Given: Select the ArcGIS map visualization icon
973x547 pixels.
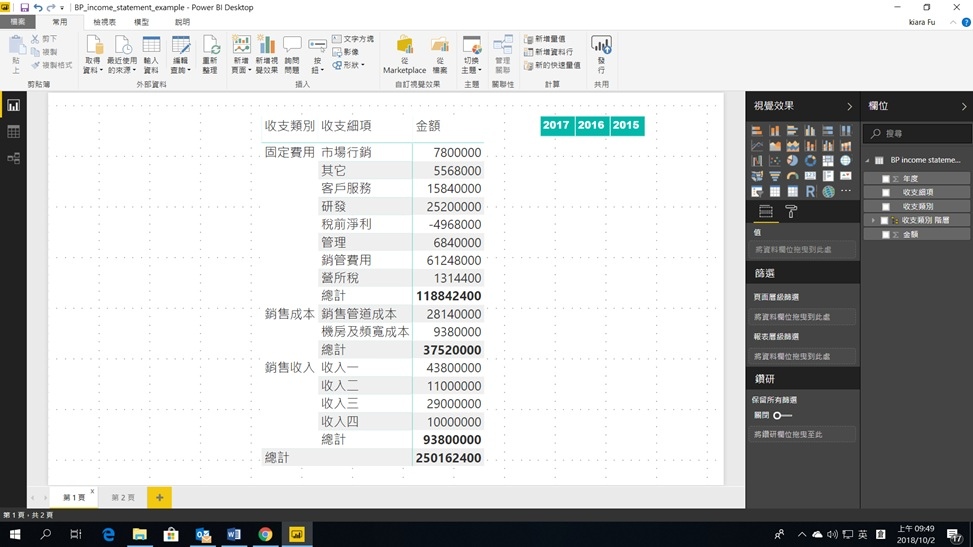Looking at the screenshot, I should pos(828,191).
